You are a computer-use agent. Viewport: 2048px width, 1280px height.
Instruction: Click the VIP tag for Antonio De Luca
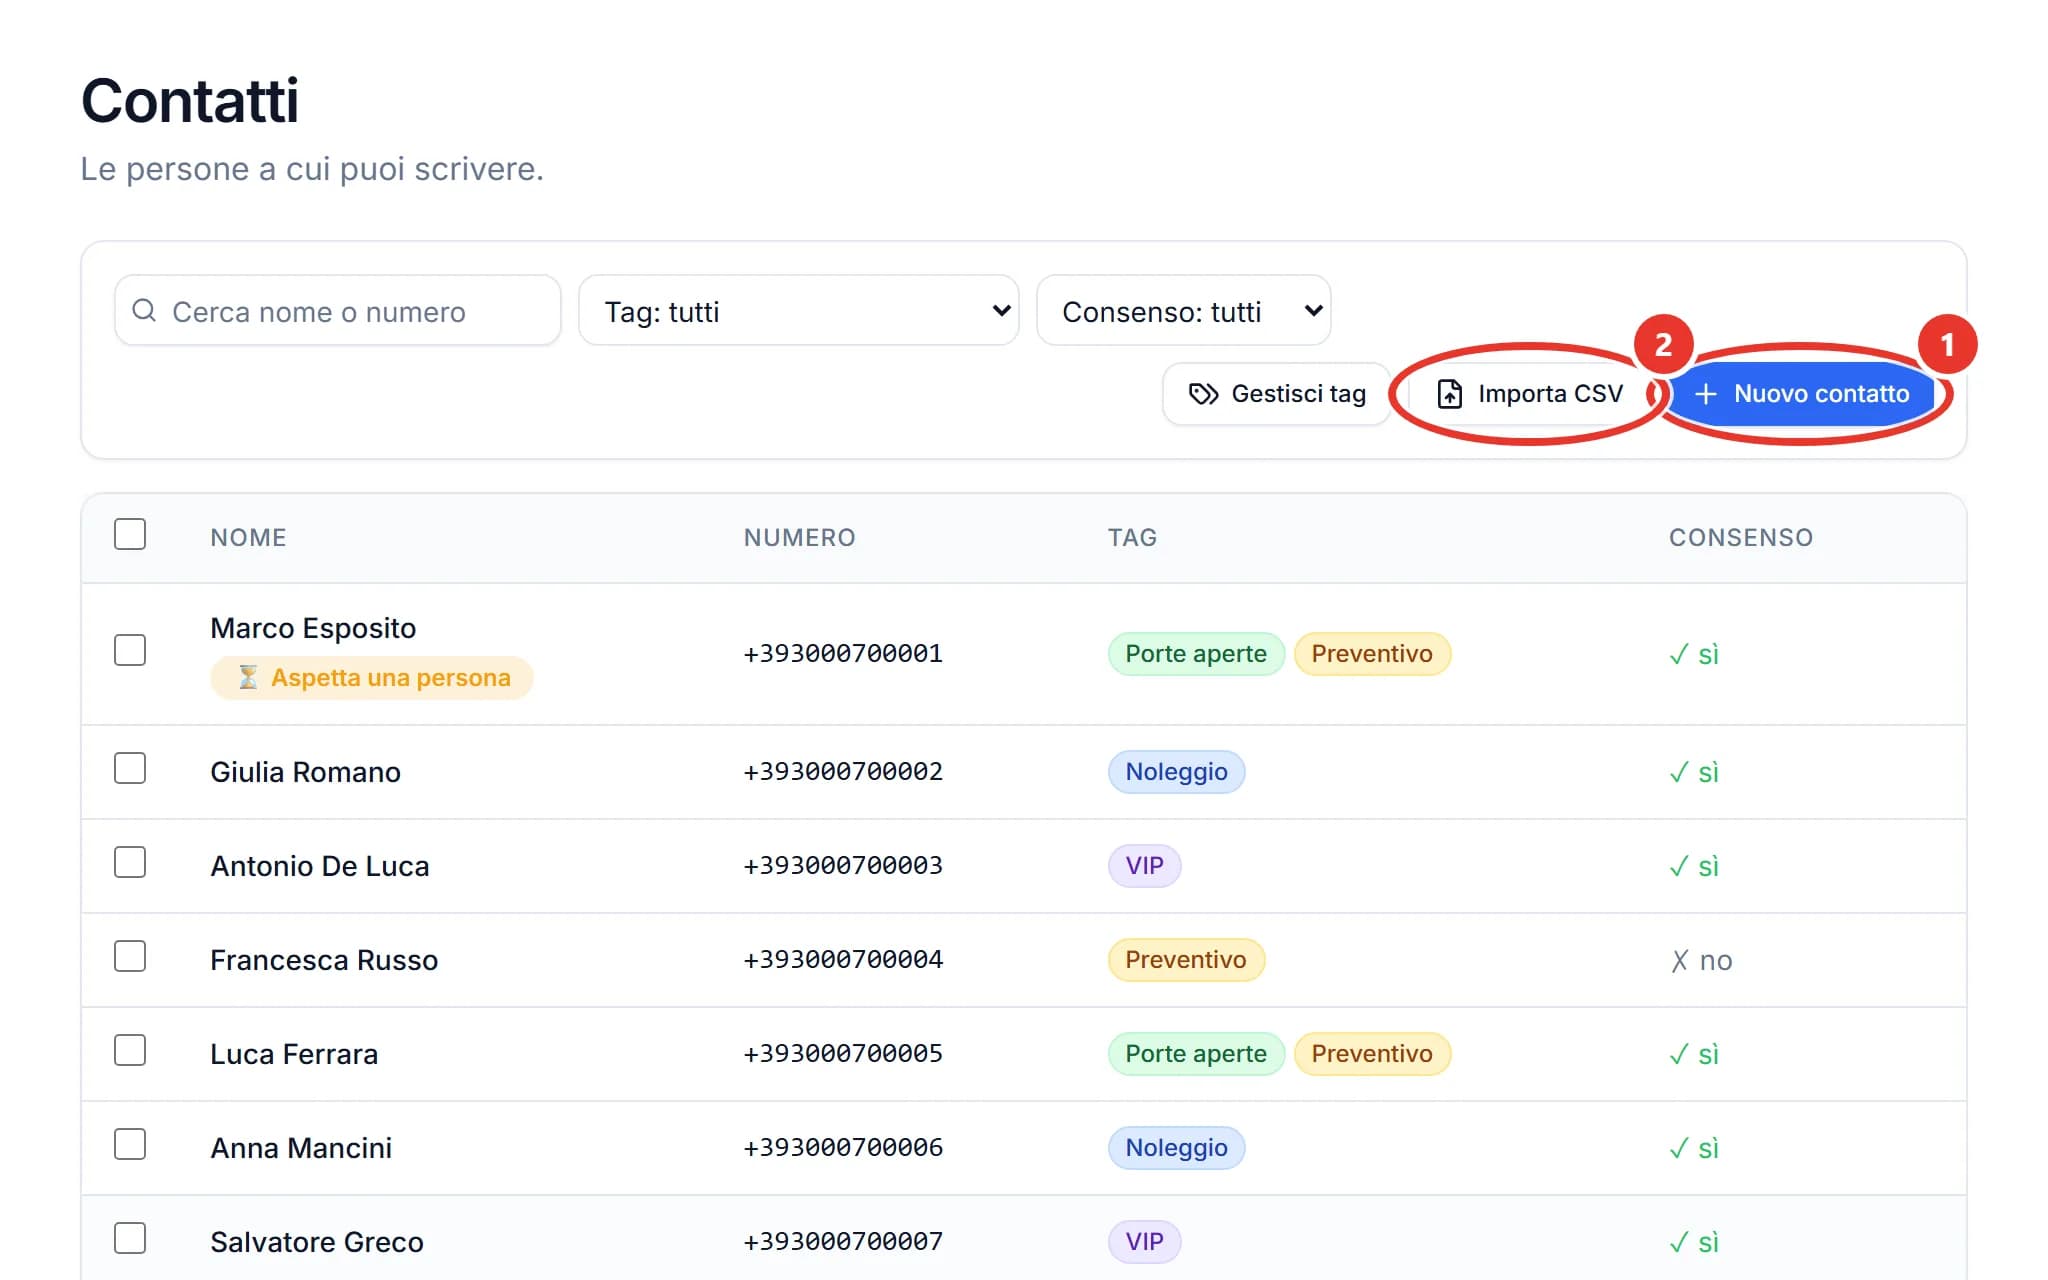click(x=1144, y=866)
